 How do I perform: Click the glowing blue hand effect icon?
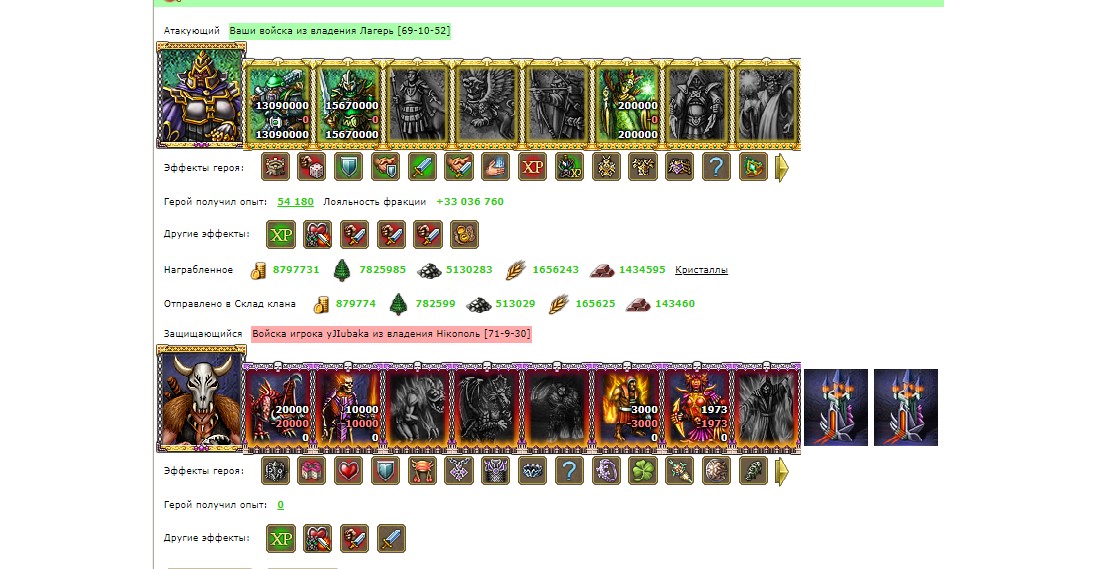point(496,167)
